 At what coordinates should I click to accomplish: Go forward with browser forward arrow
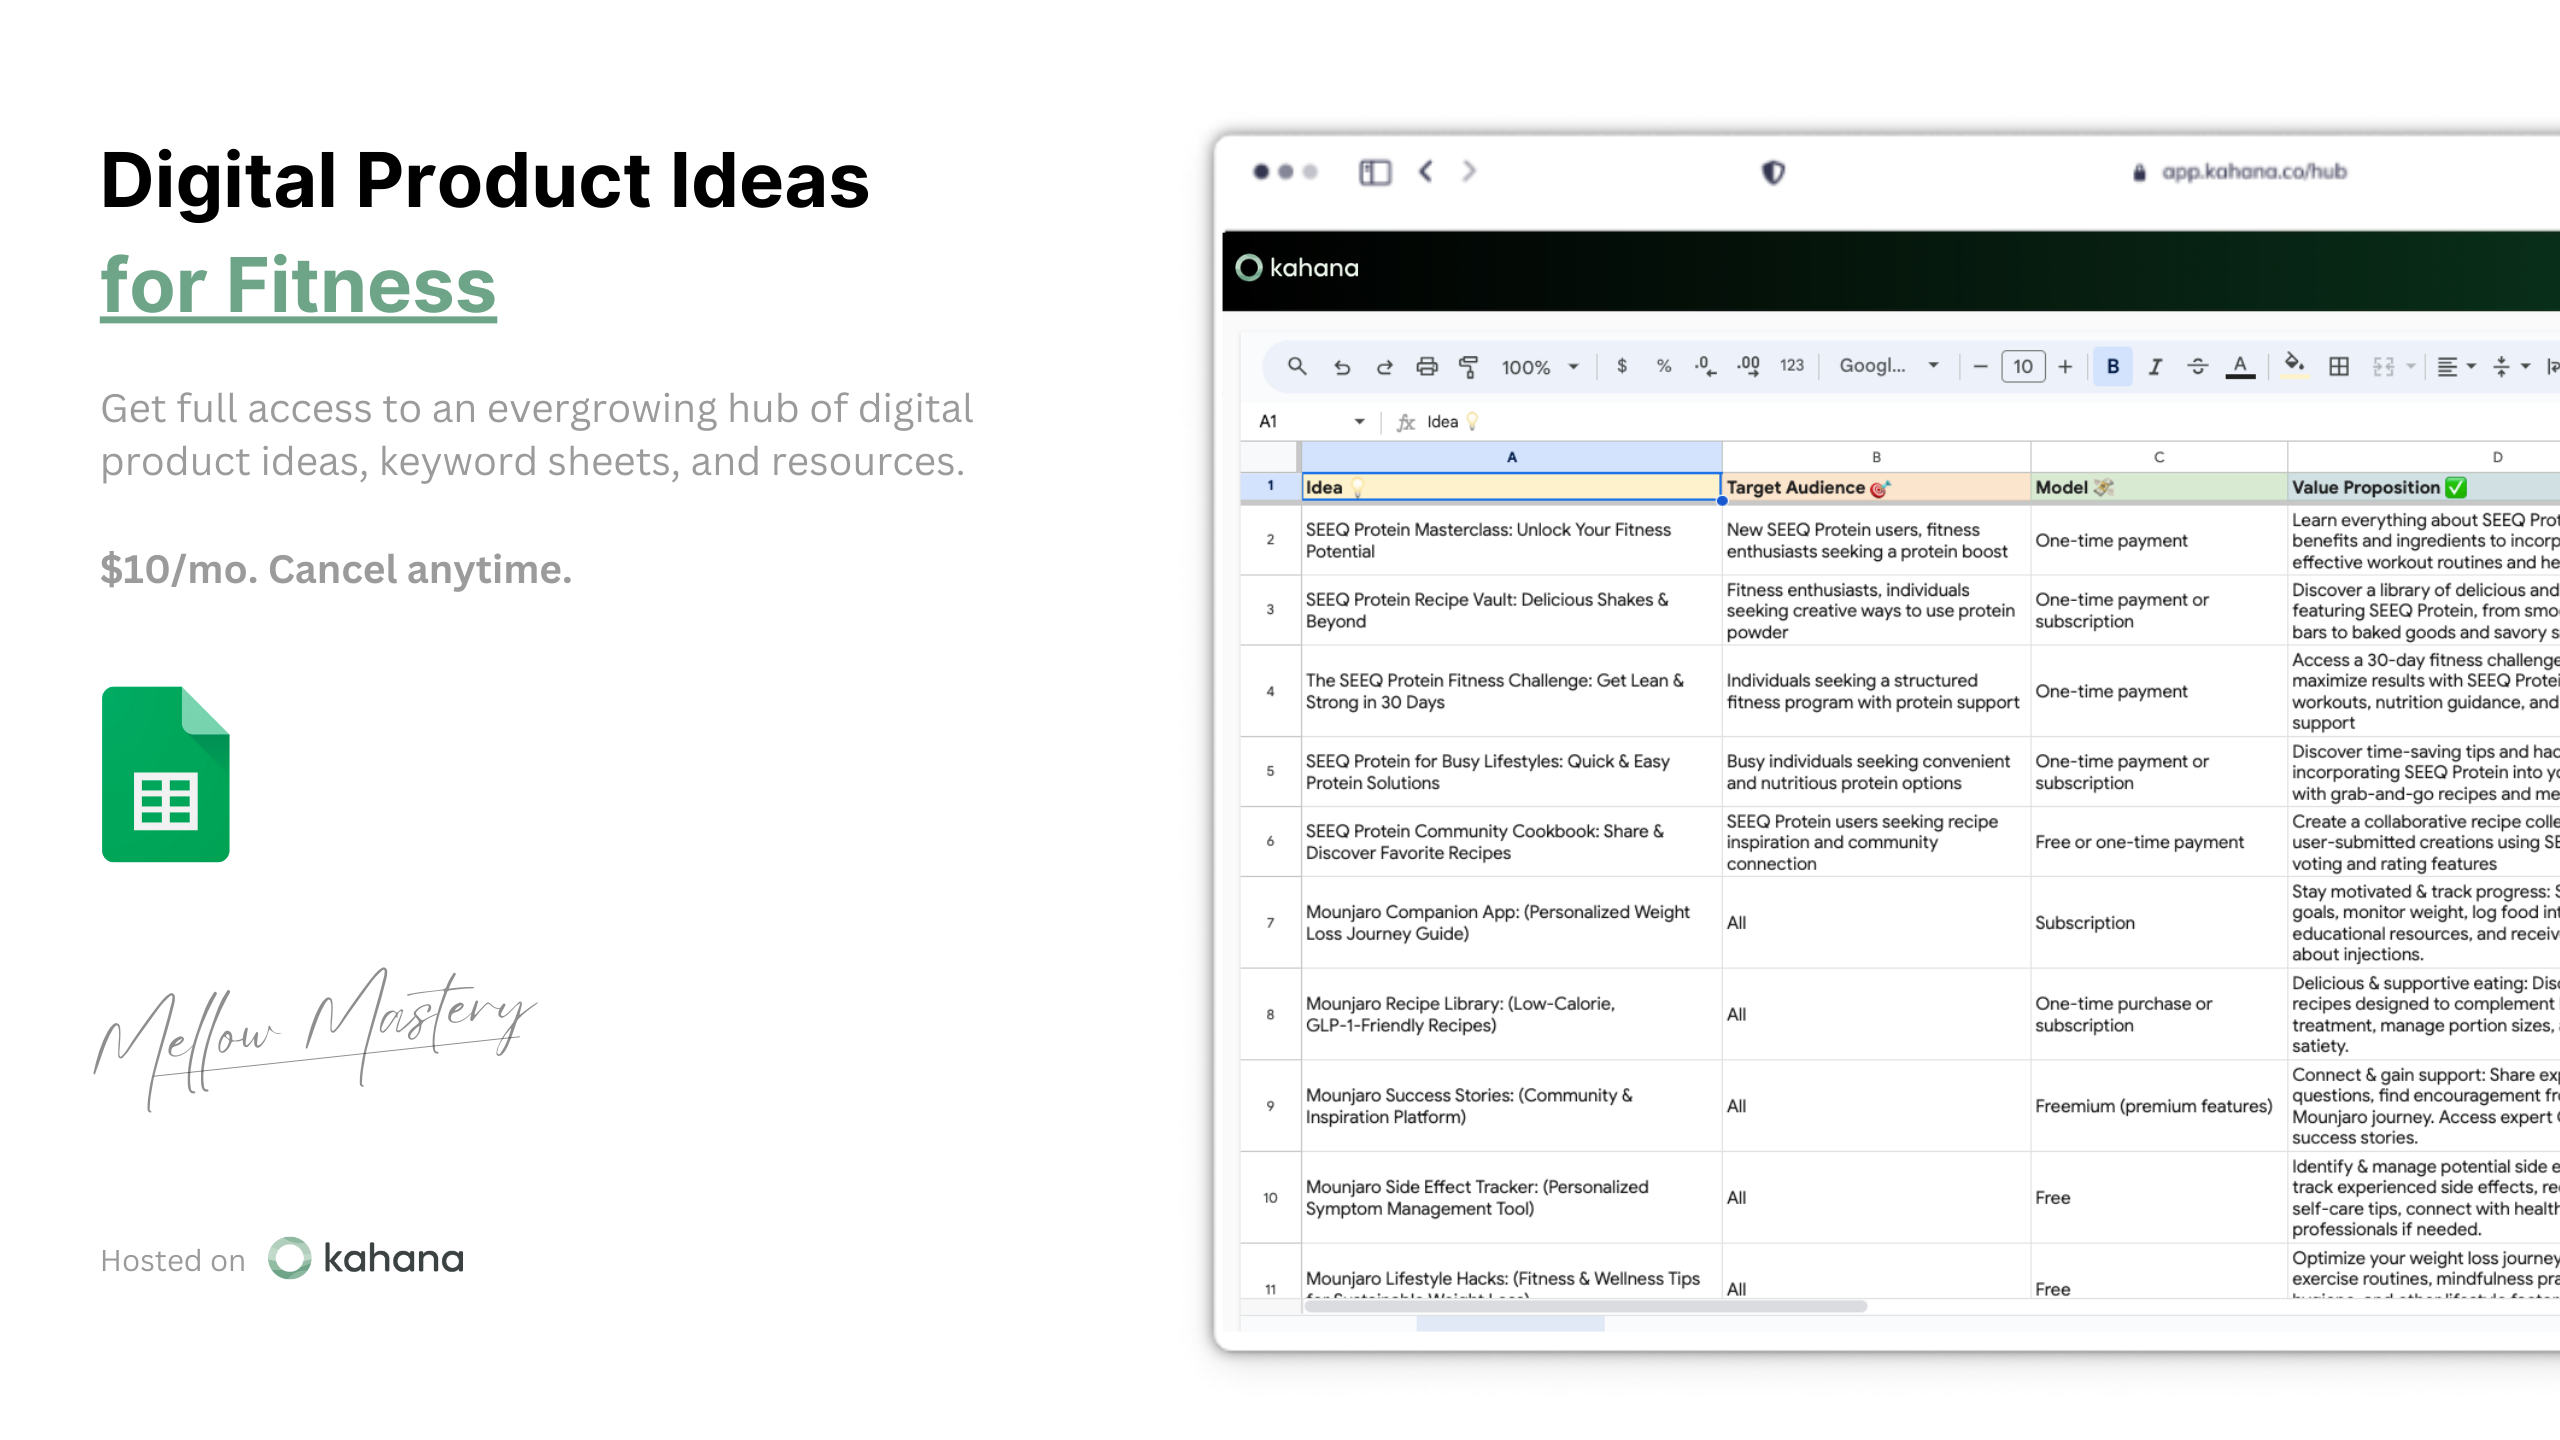pyautogui.click(x=1468, y=171)
